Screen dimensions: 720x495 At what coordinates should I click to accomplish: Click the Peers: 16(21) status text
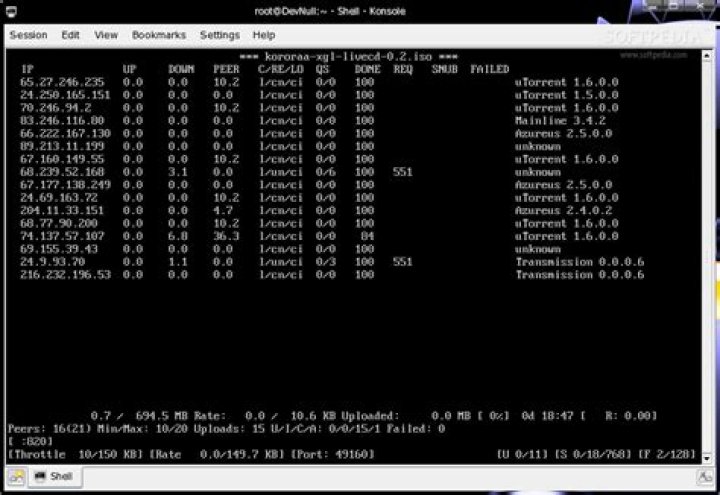click(50, 429)
